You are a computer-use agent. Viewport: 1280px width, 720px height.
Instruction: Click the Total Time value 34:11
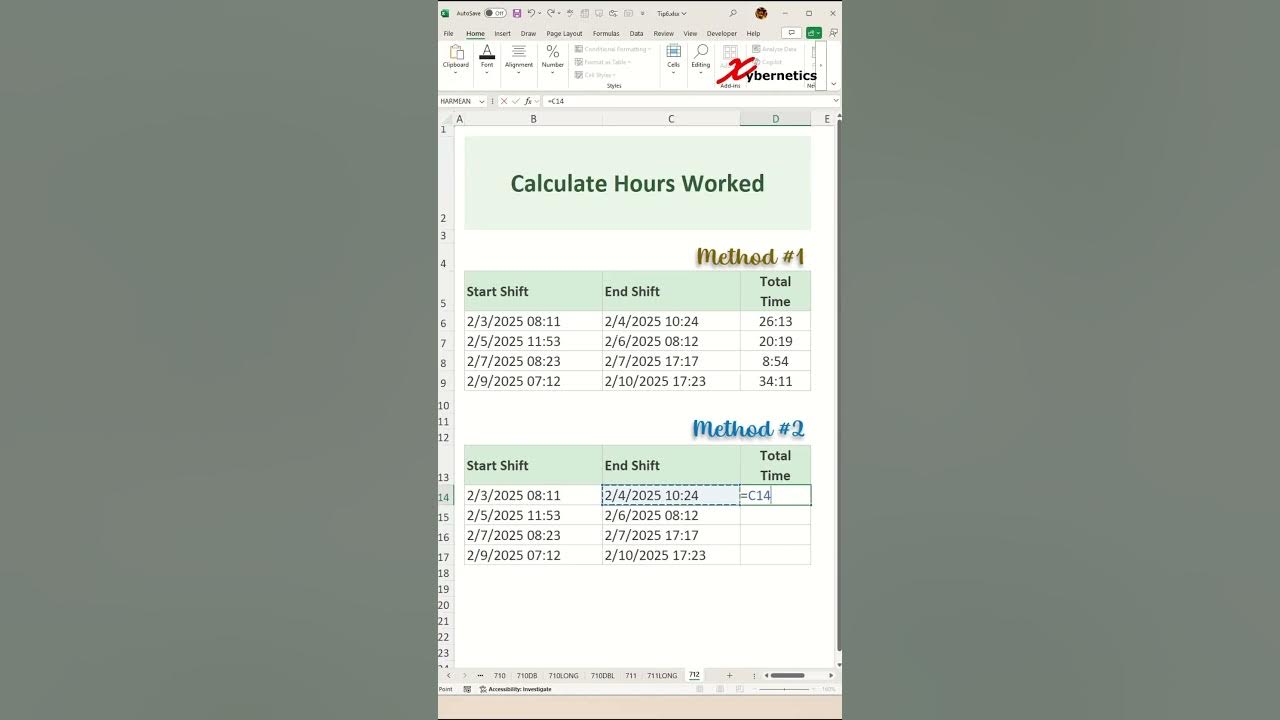(775, 381)
